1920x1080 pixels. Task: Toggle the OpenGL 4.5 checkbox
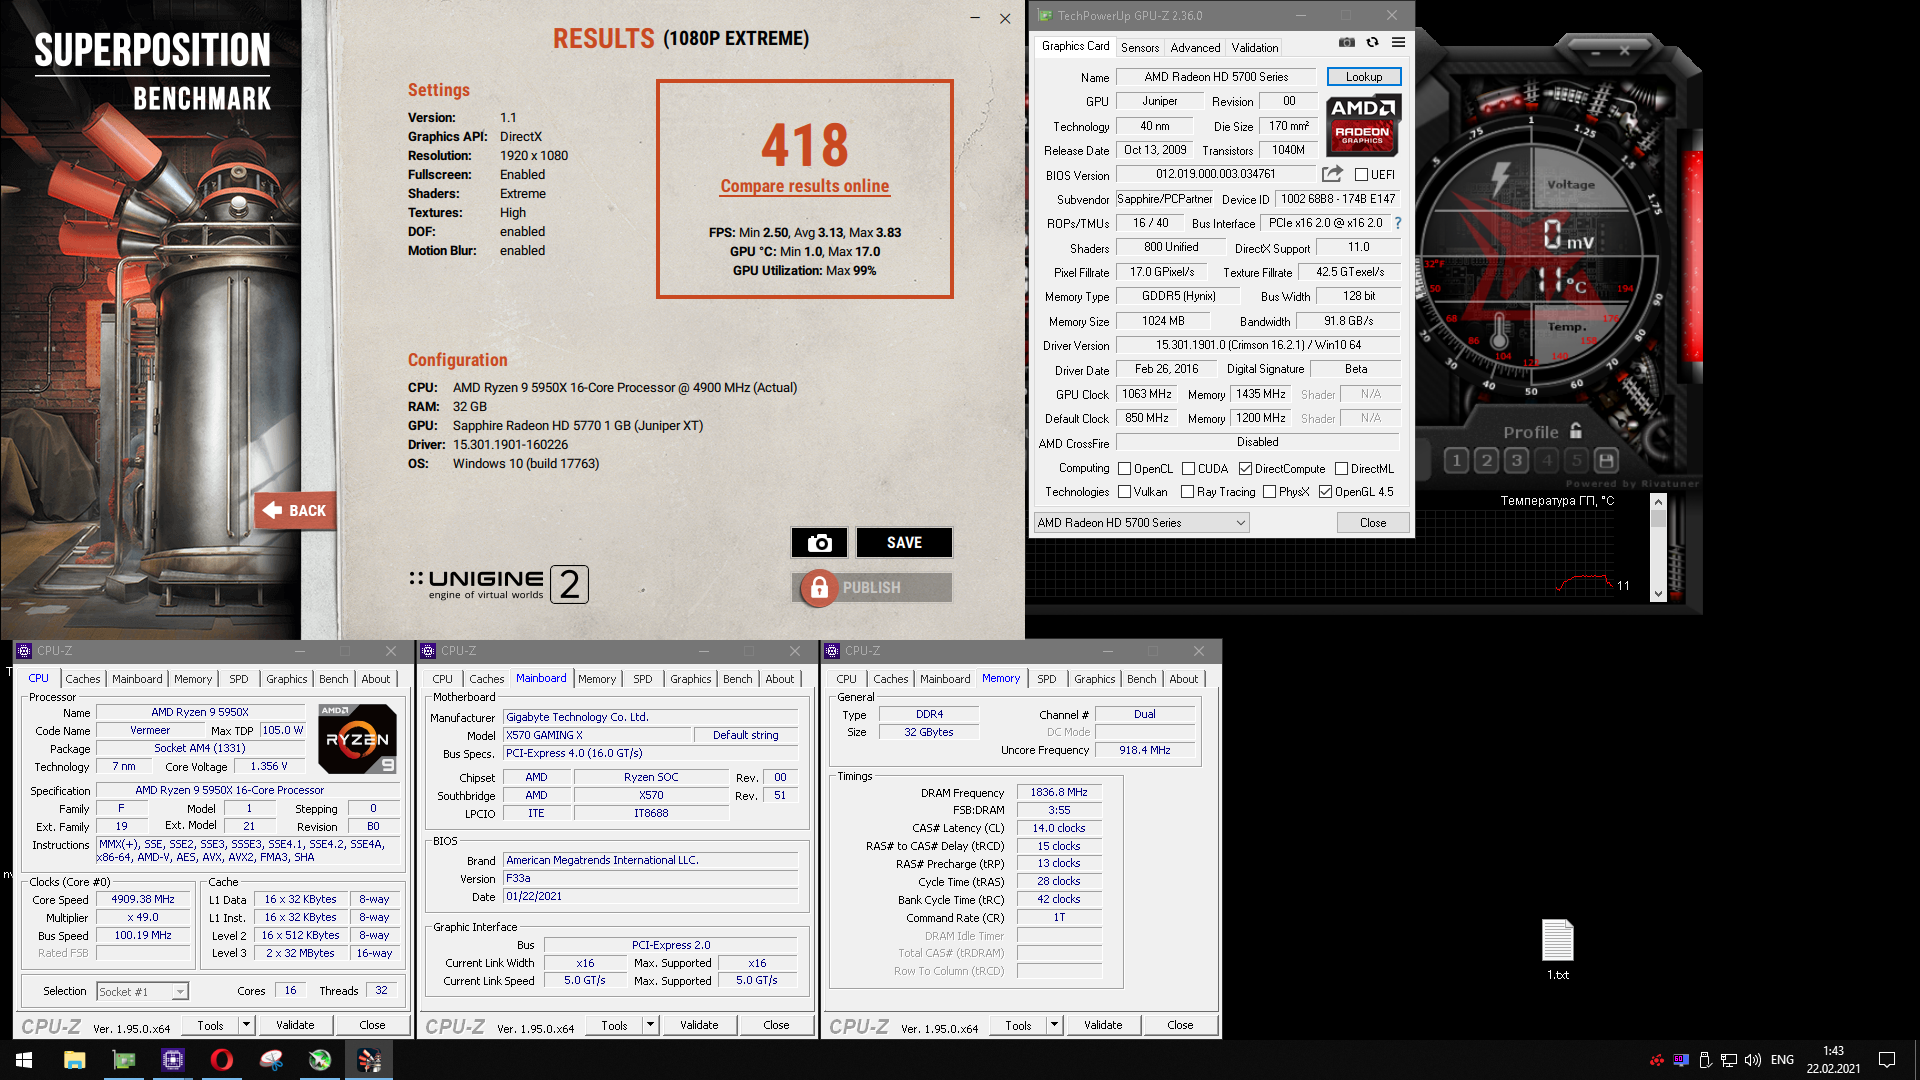pos(1325,492)
